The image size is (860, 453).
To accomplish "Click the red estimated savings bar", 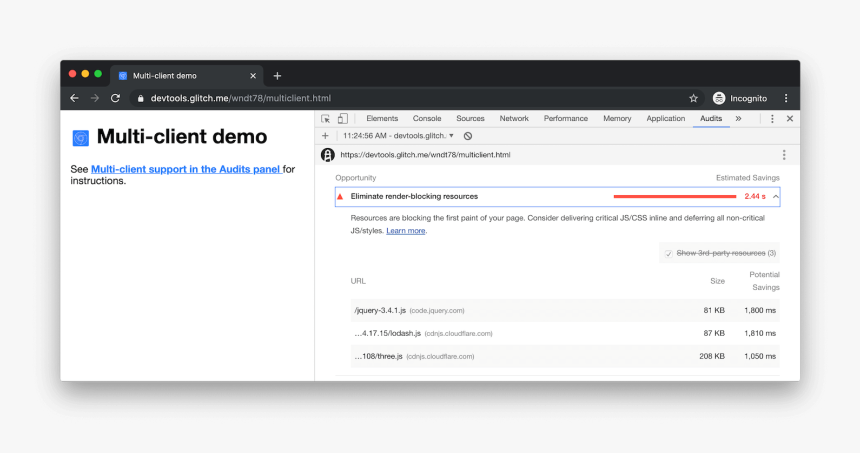I will tap(675, 196).
